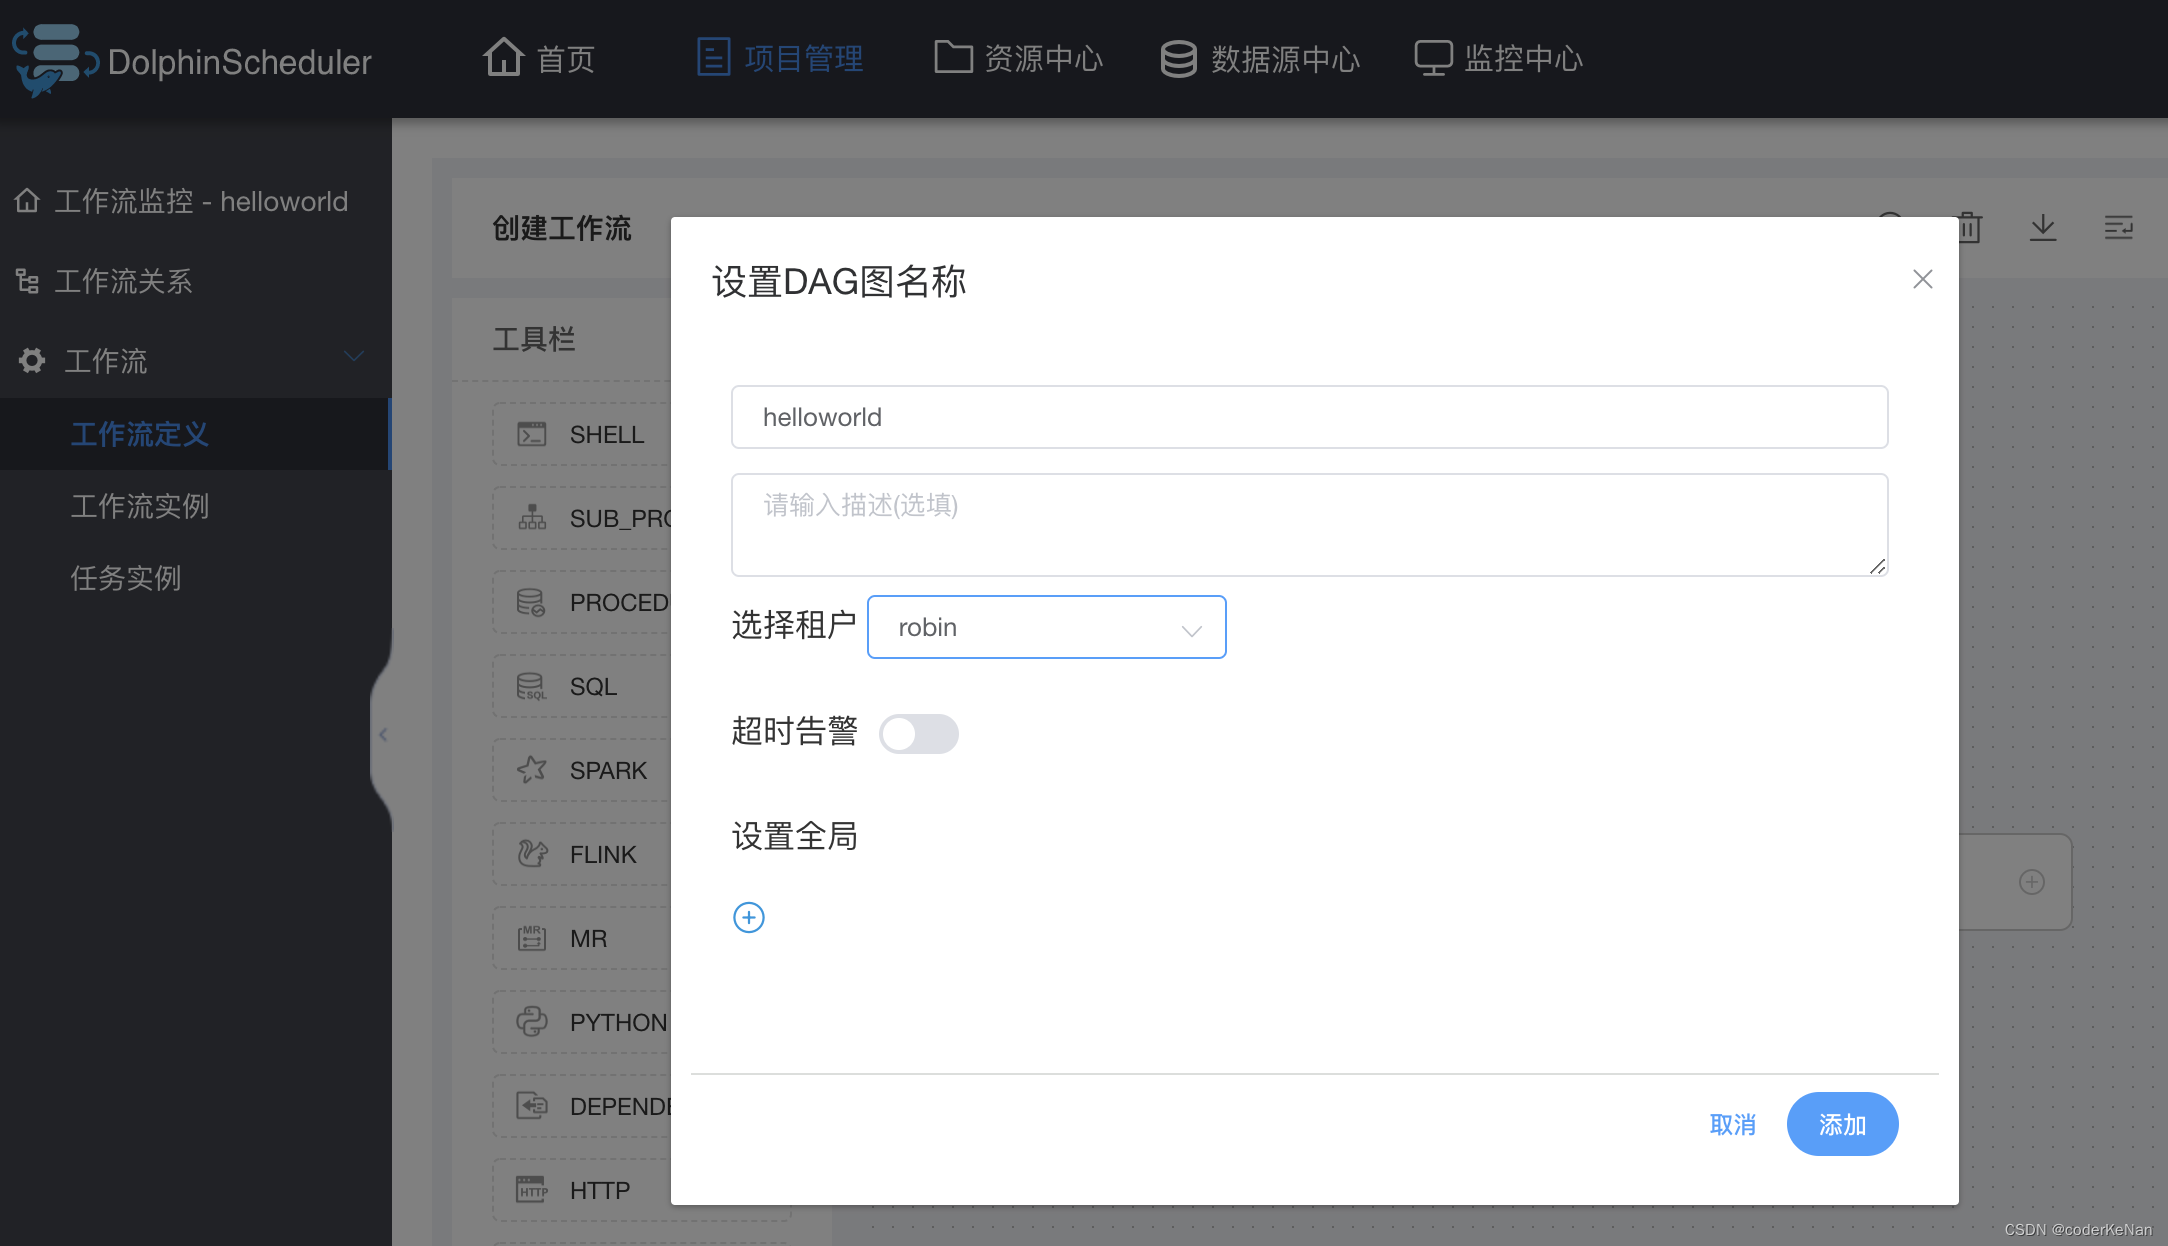Pick the SPARK task icon

click(531, 770)
